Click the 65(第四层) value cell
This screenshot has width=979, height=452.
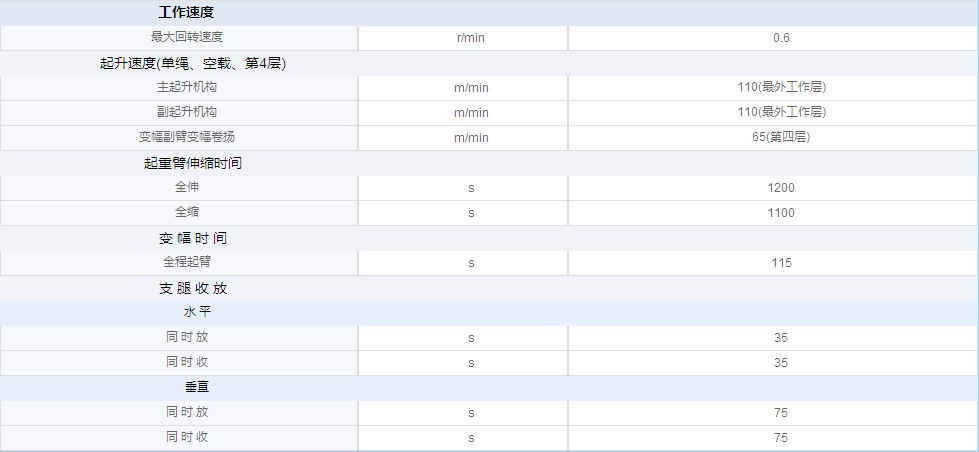point(781,137)
